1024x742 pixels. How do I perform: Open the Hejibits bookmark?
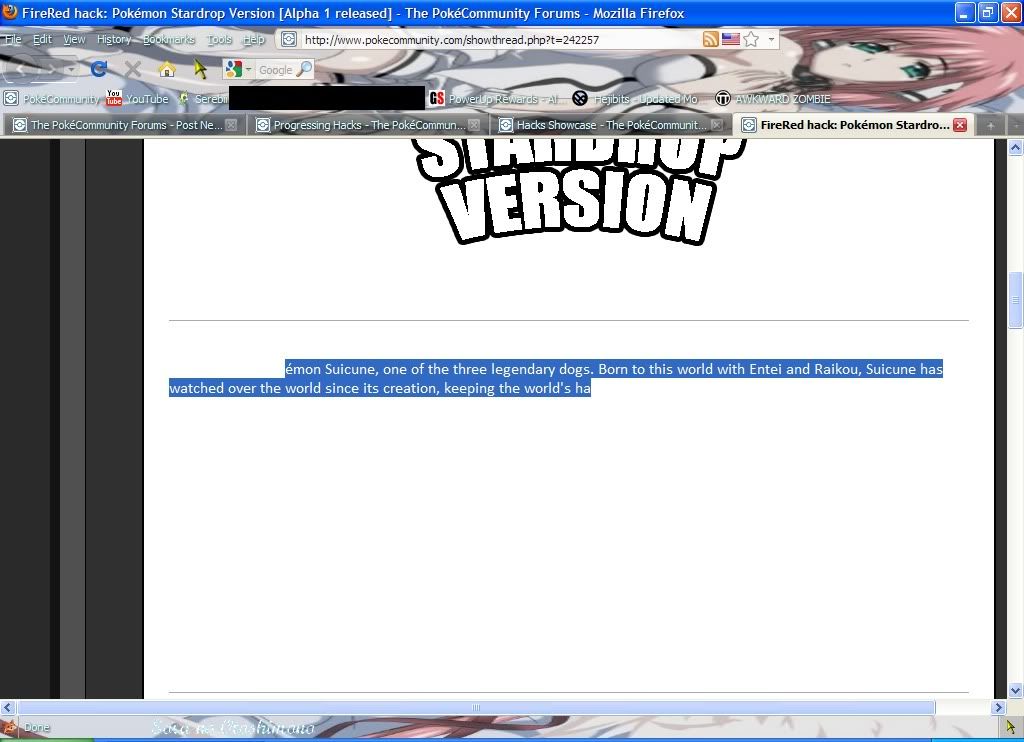635,99
